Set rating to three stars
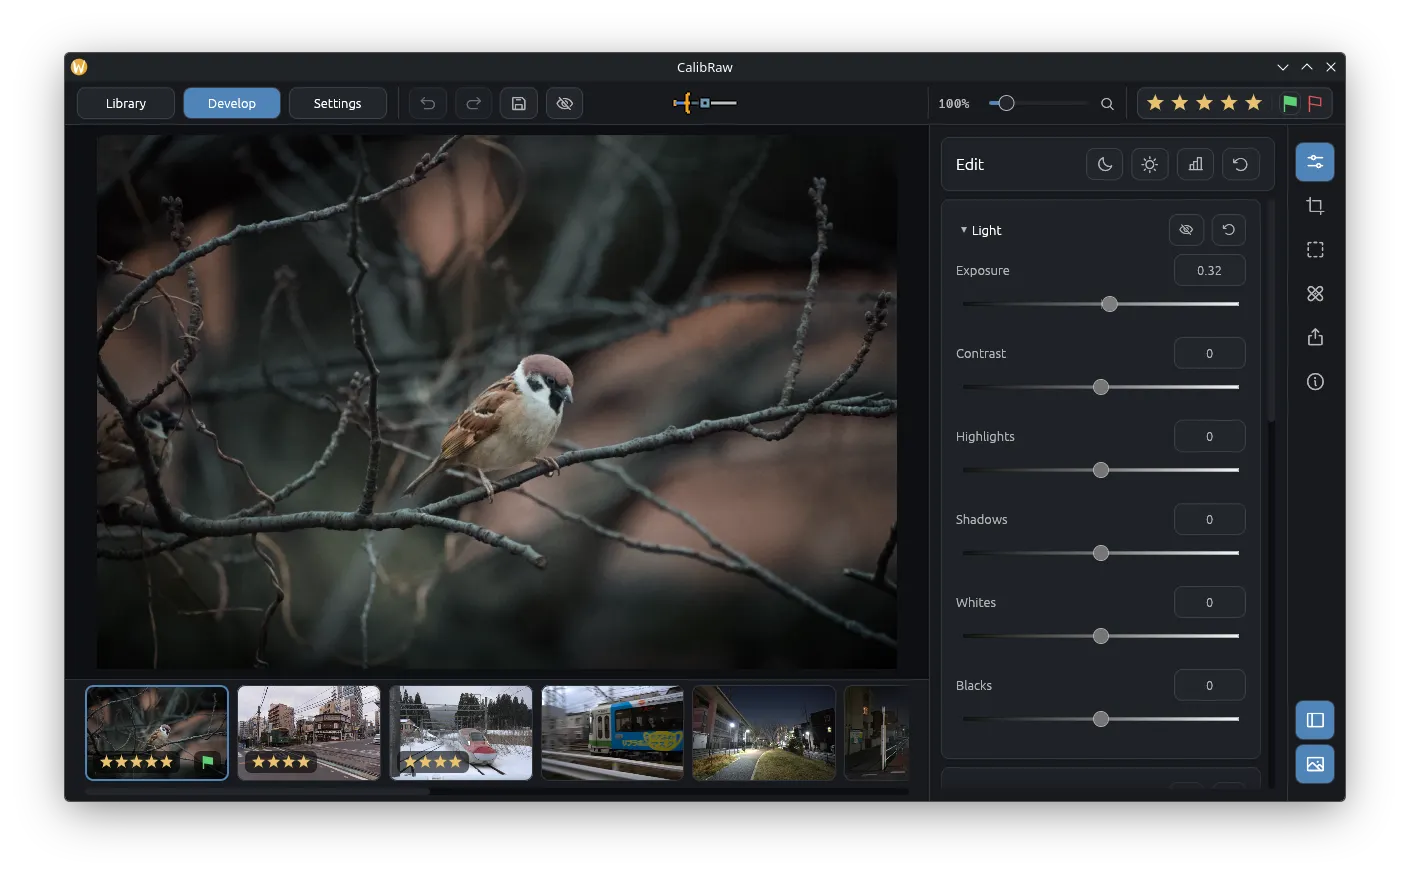 (1204, 103)
